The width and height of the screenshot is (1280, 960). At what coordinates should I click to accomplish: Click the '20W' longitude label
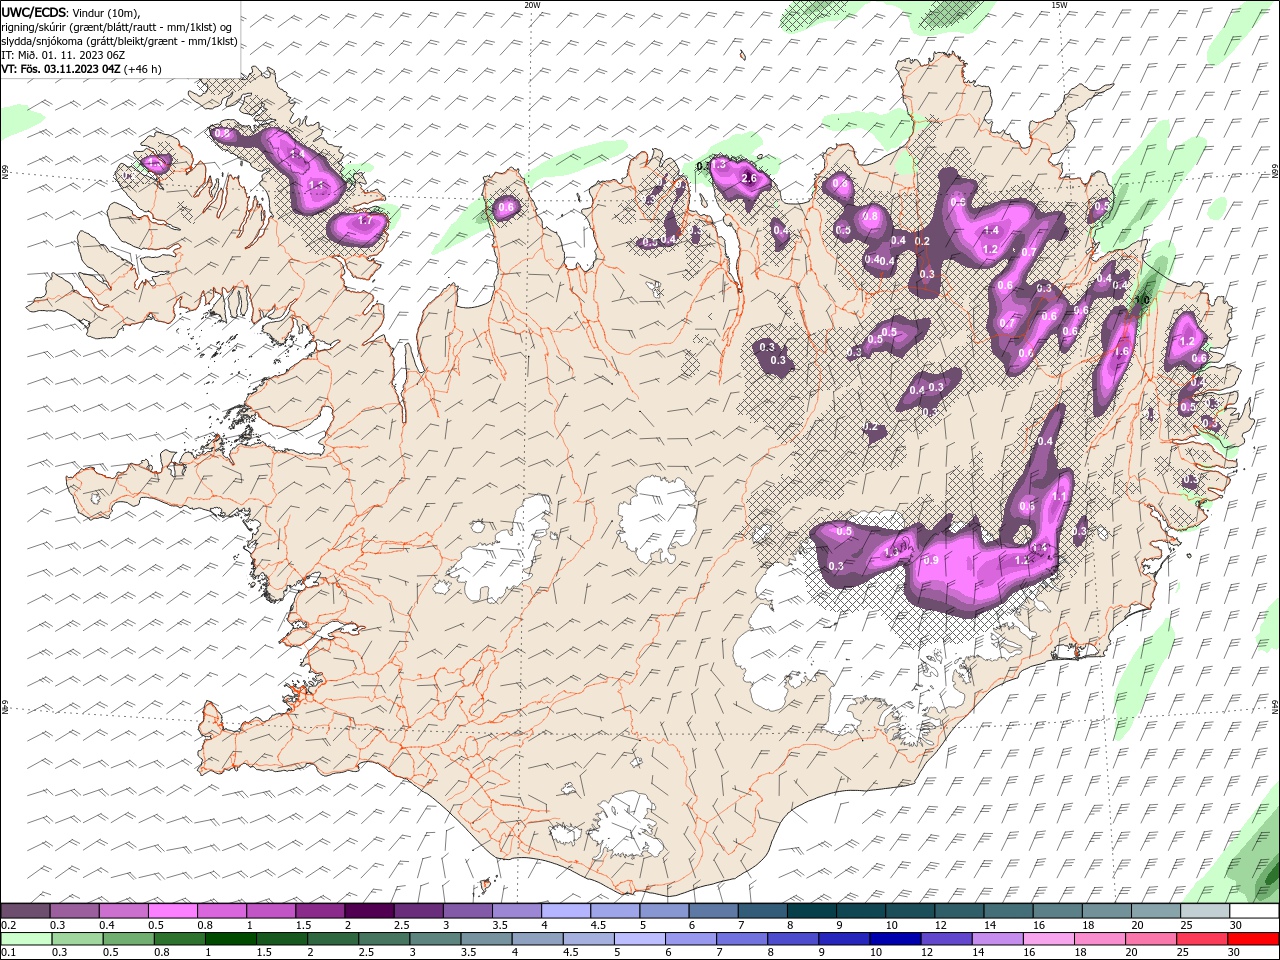click(x=532, y=5)
